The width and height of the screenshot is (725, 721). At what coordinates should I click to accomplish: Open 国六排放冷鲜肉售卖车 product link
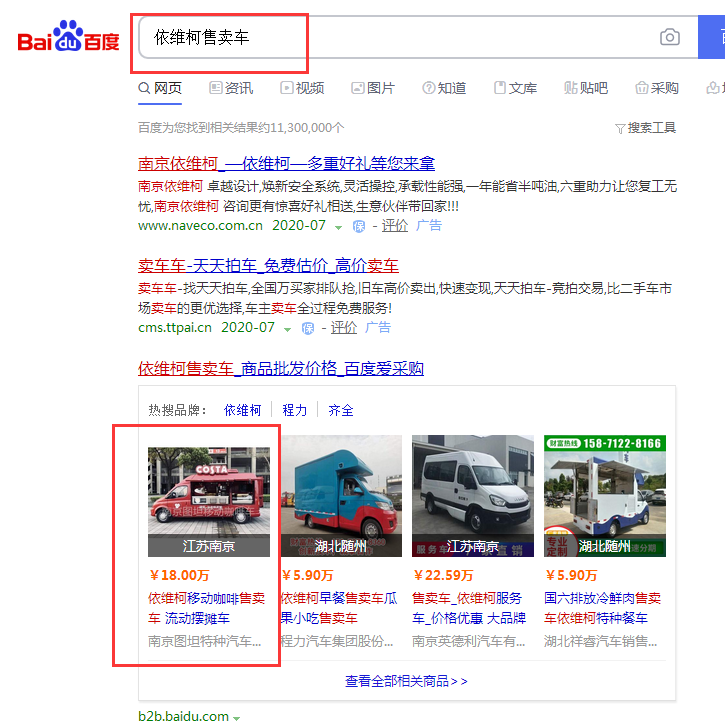pos(602,608)
